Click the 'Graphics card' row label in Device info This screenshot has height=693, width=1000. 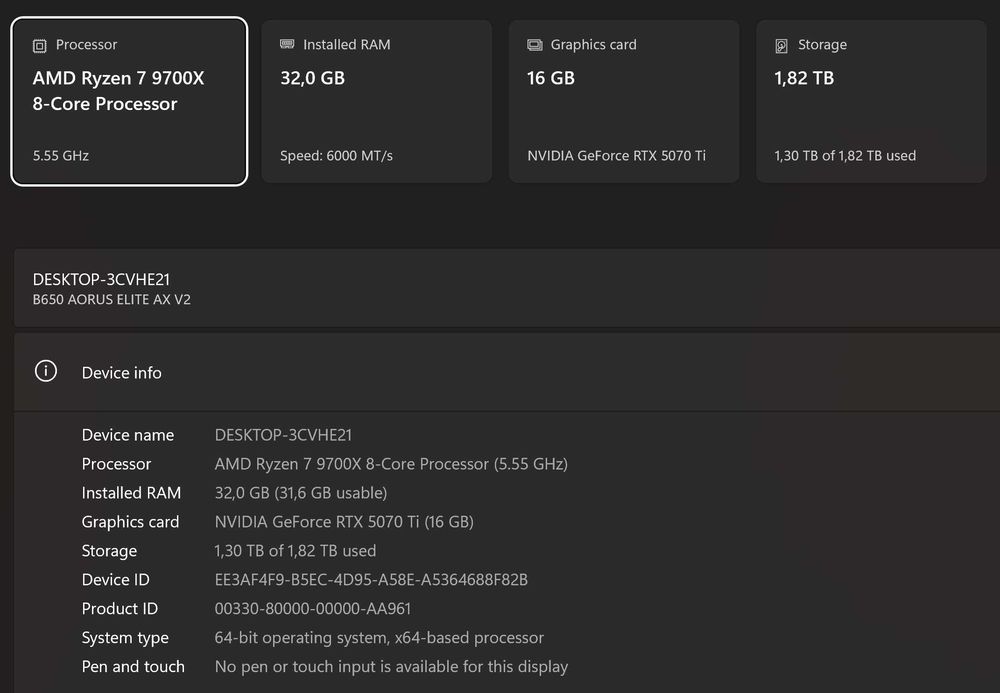coord(130,522)
